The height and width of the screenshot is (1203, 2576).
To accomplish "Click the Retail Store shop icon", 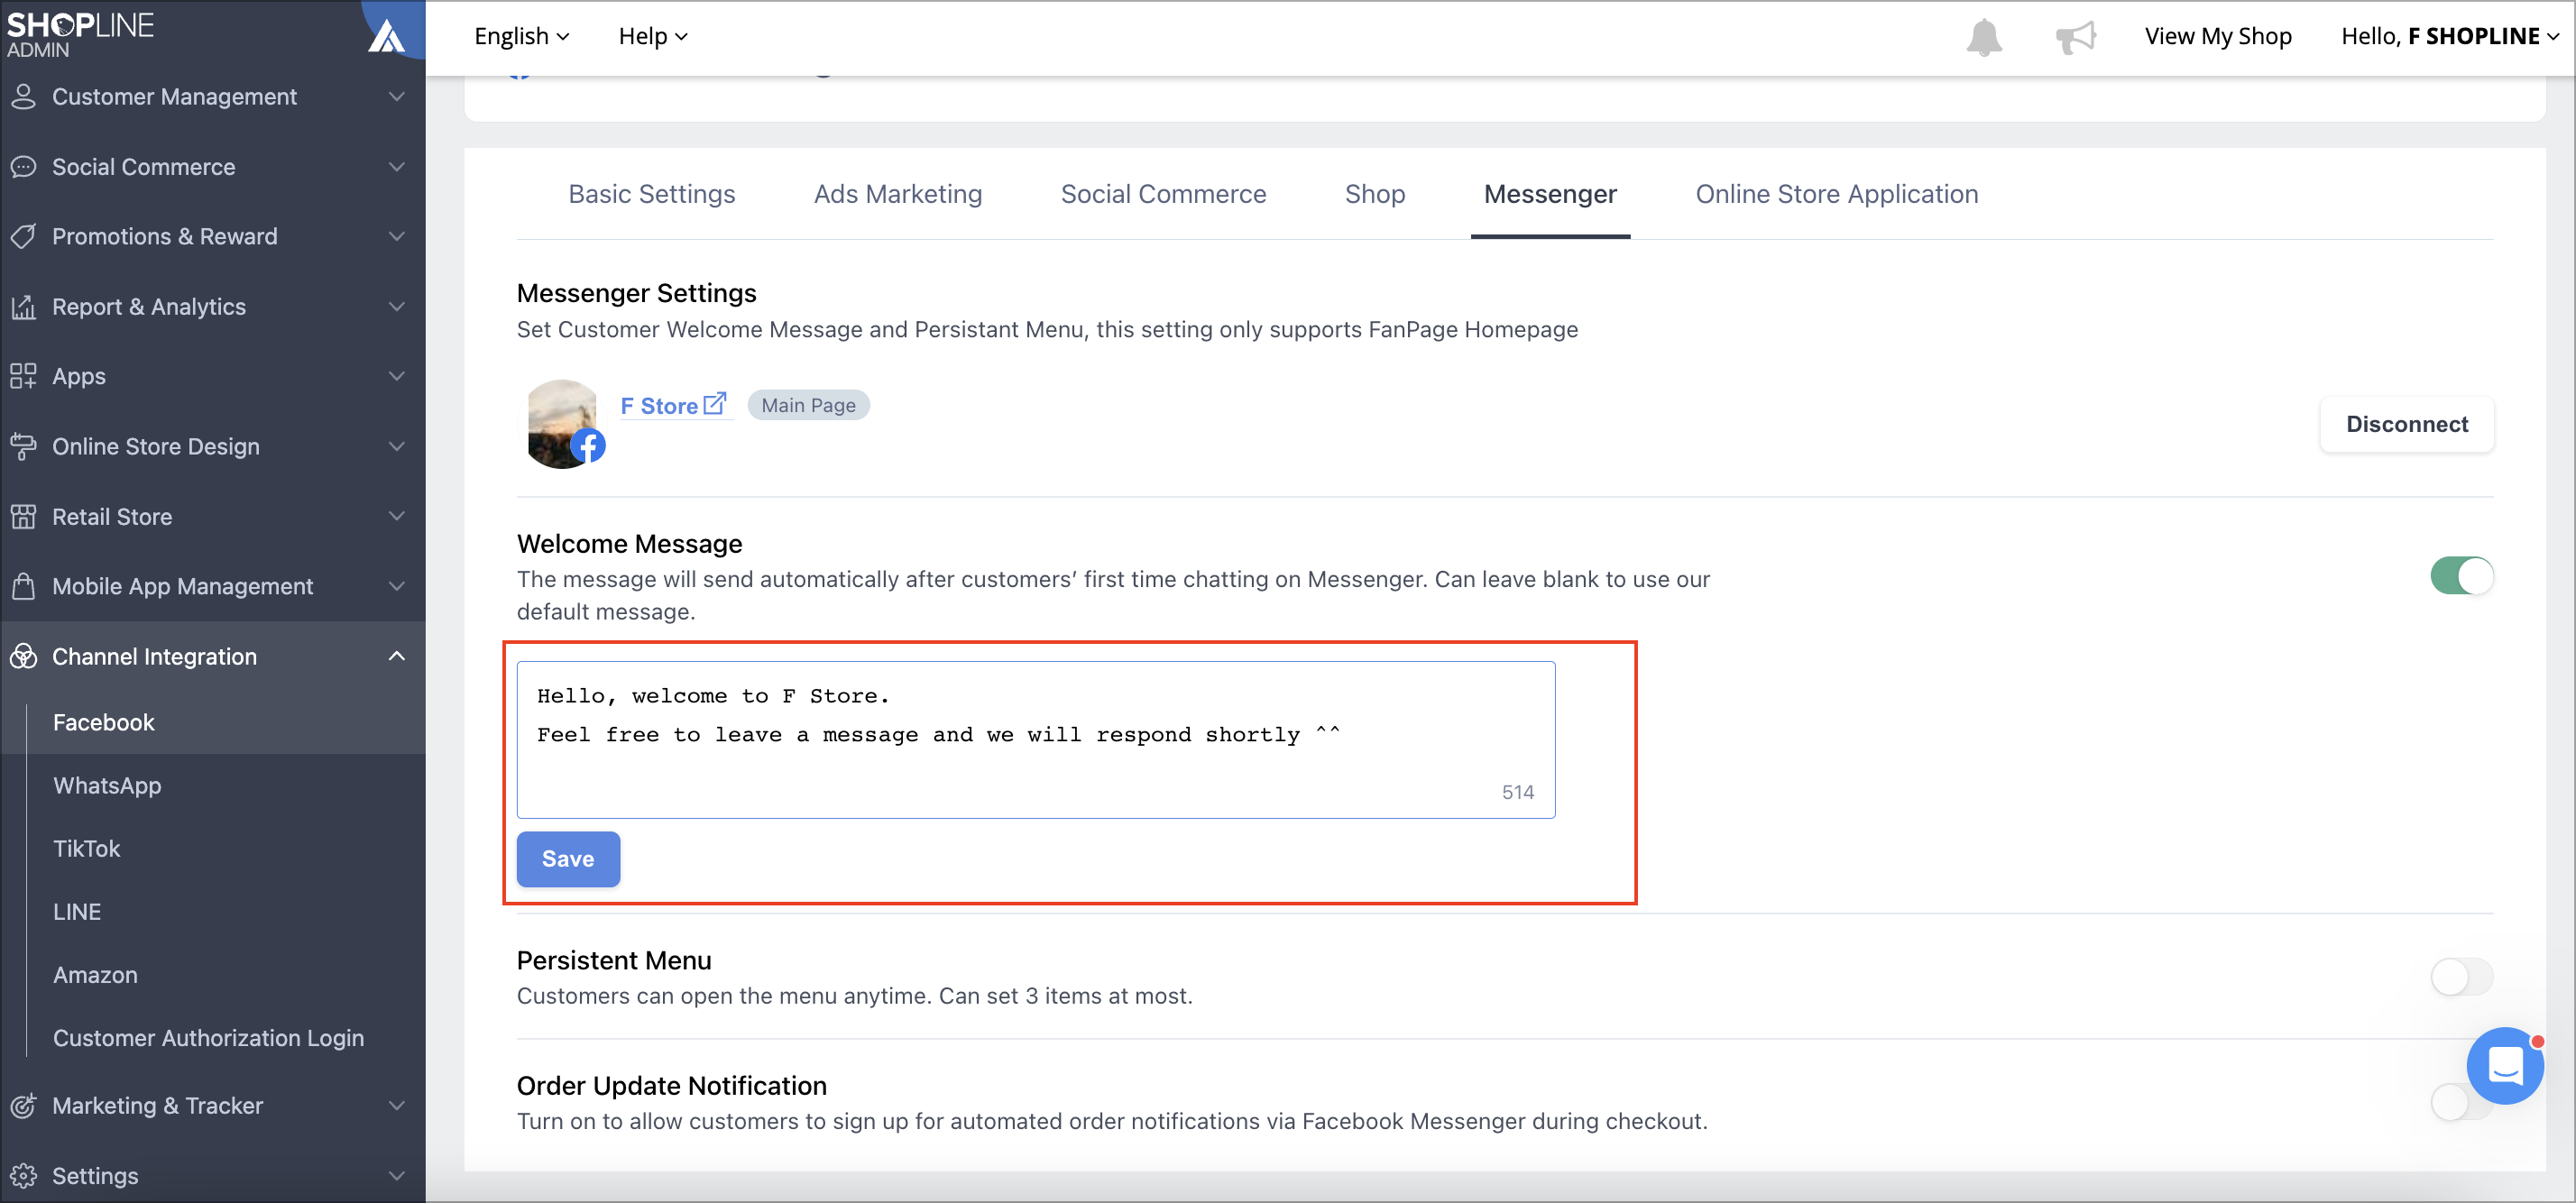I will [x=23, y=516].
